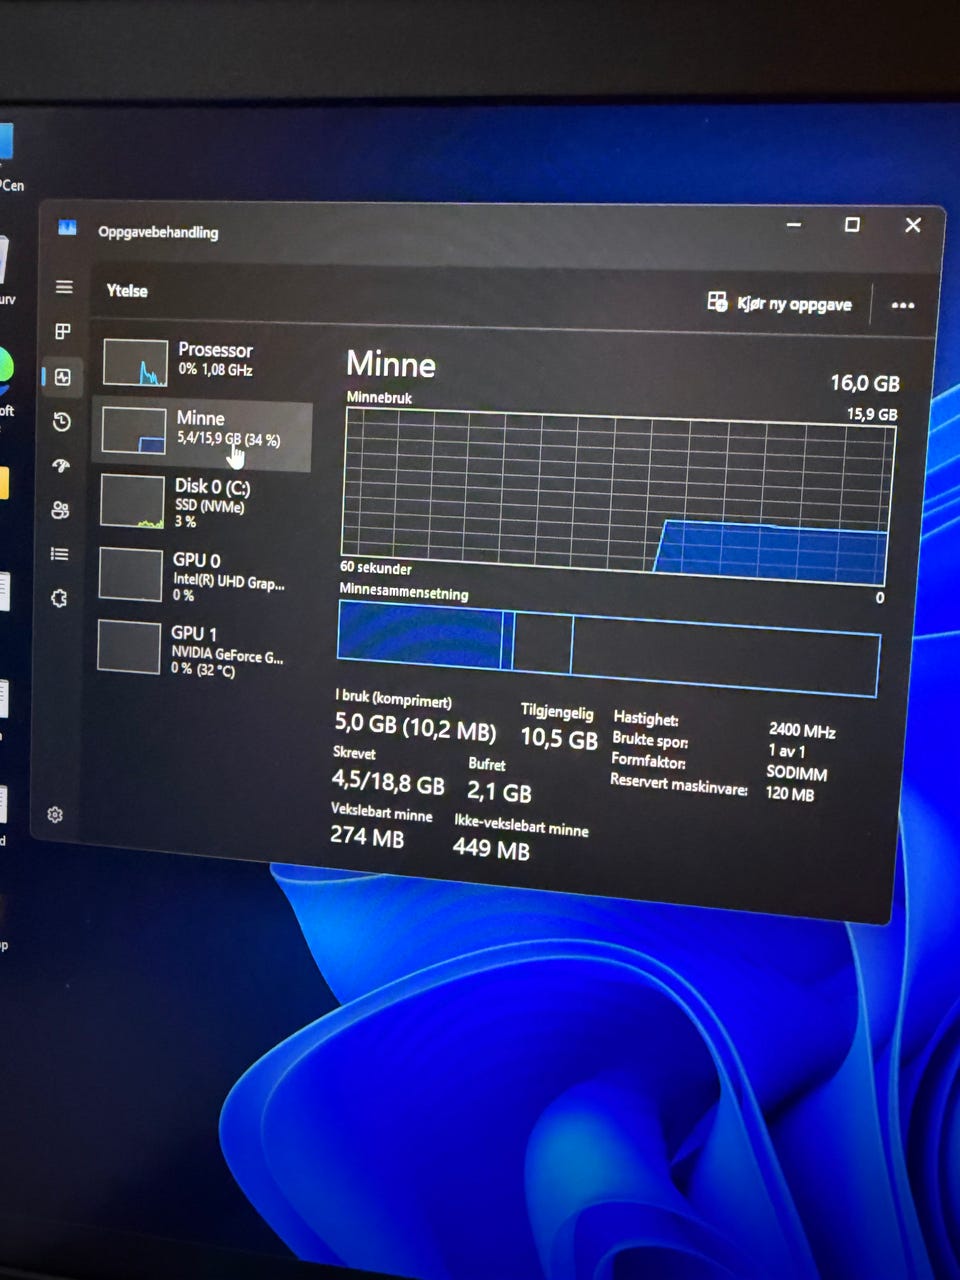Minimize the Oppgavebehandling window
960x1280 pixels.
(794, 224)
